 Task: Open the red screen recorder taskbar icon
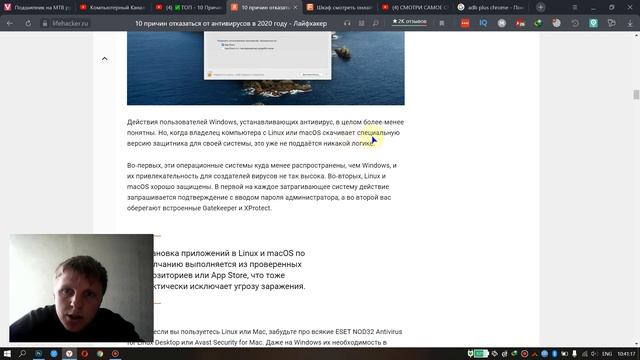pyautogui.click(x=116, y=353)
